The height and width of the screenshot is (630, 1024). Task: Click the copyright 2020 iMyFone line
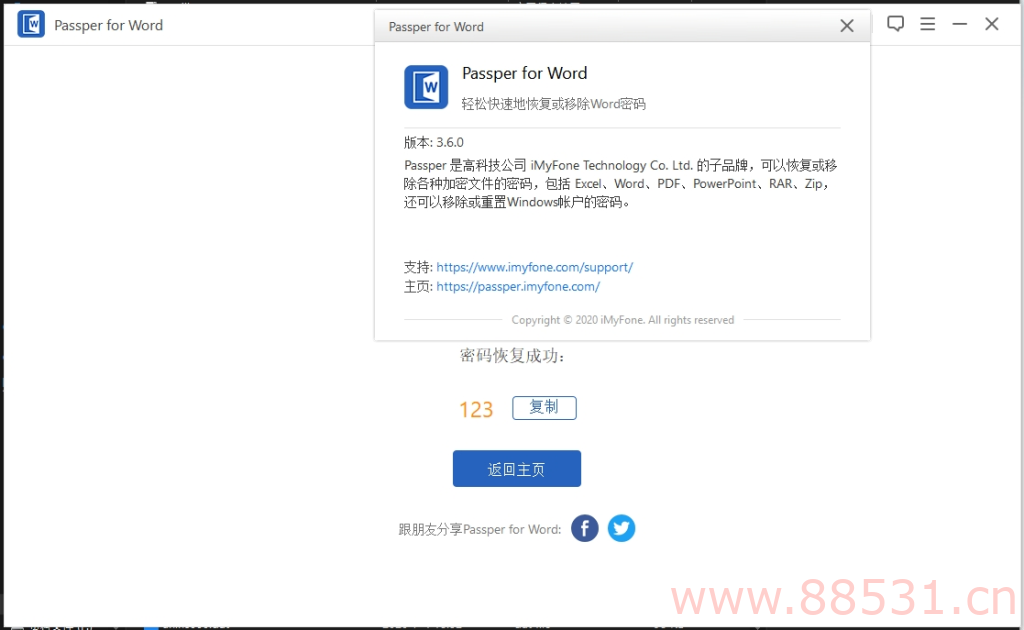pyautogui.click(x=622, y=320)
